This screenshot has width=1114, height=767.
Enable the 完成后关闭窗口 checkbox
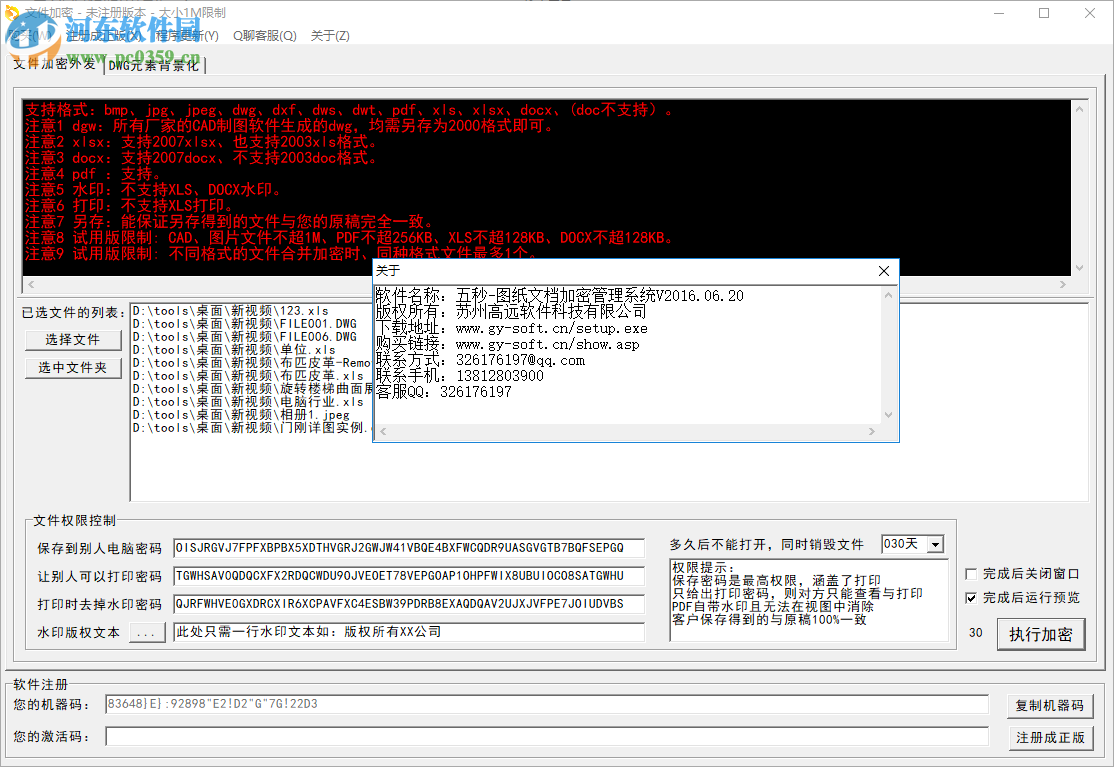coord(971,574)
